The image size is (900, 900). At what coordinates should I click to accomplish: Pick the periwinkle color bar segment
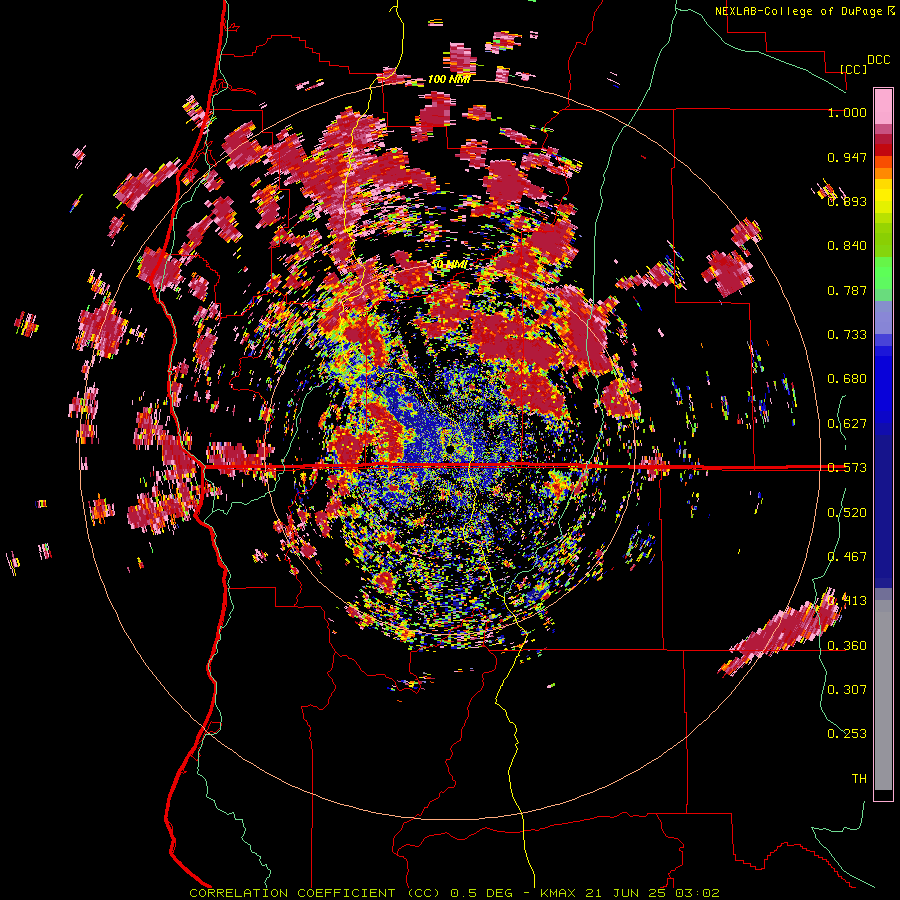point(883,317)
